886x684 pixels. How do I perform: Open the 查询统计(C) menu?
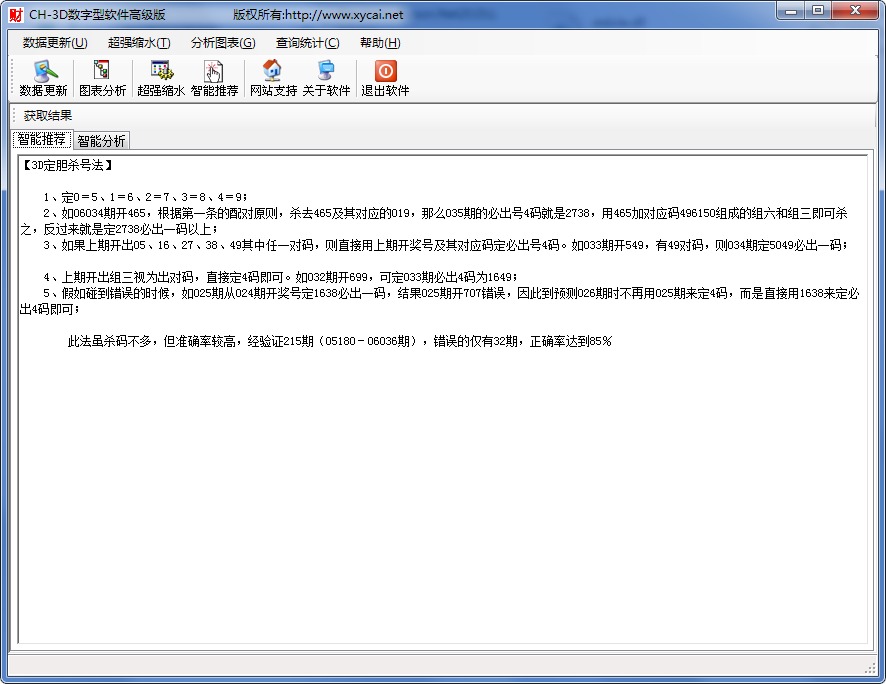click(x=307, y=43)
